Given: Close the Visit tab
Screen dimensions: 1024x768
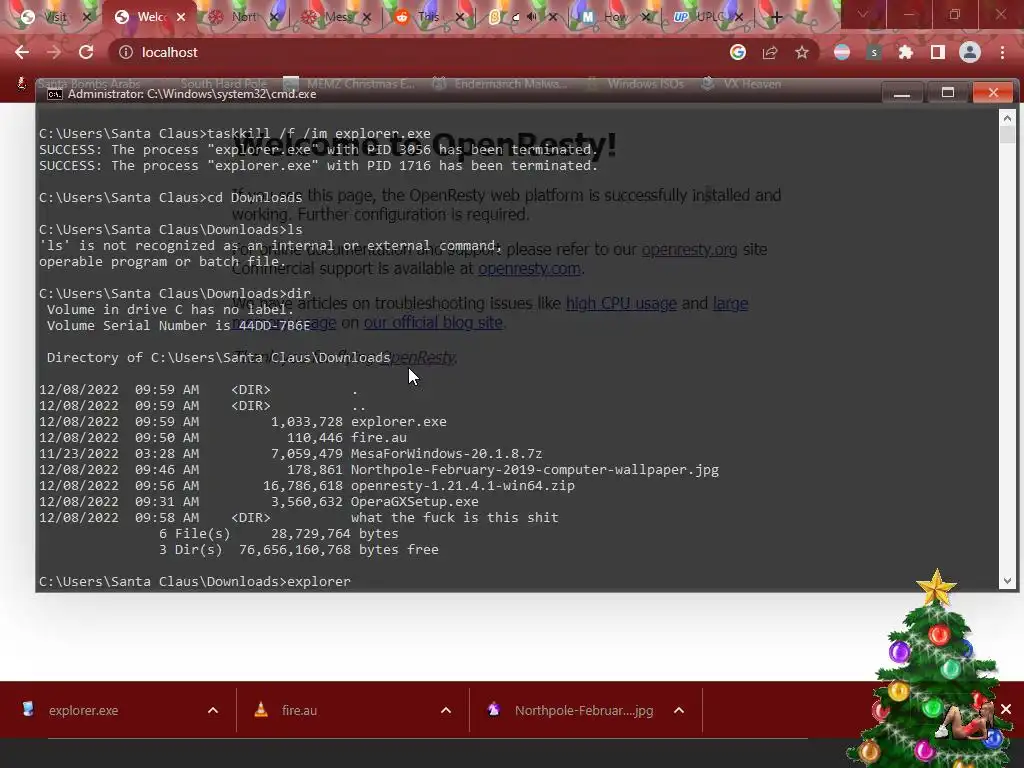Looking at the screenshot, I should (87, 17).
